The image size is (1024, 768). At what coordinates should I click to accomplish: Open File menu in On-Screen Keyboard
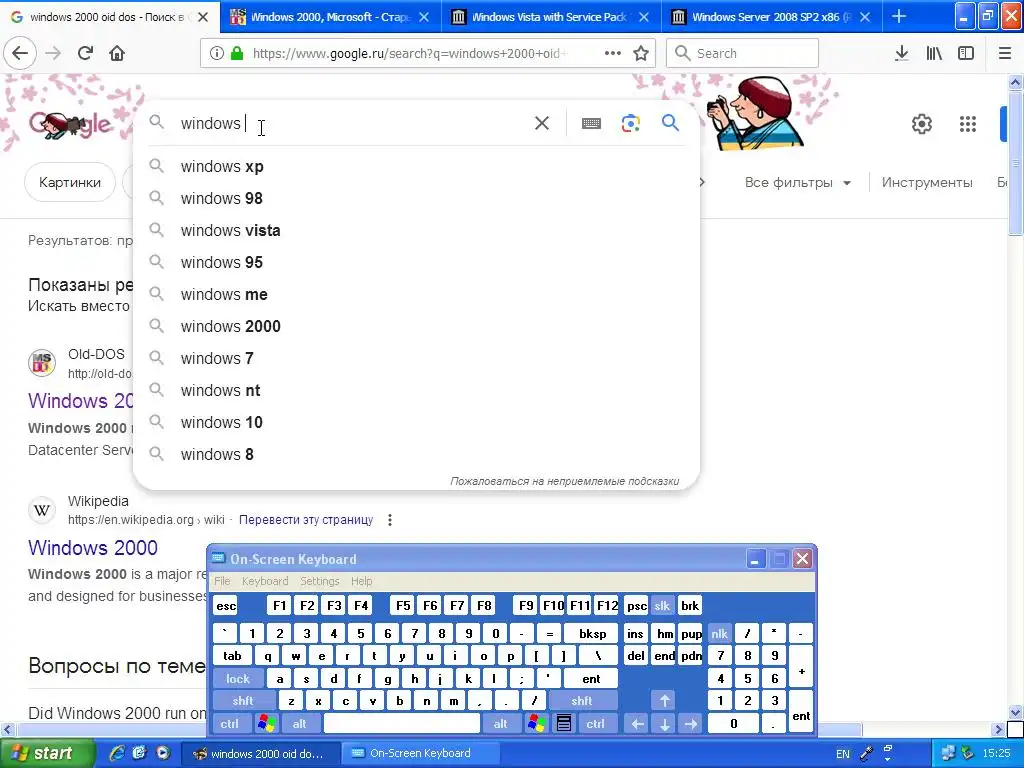click(x=222, y=581)
